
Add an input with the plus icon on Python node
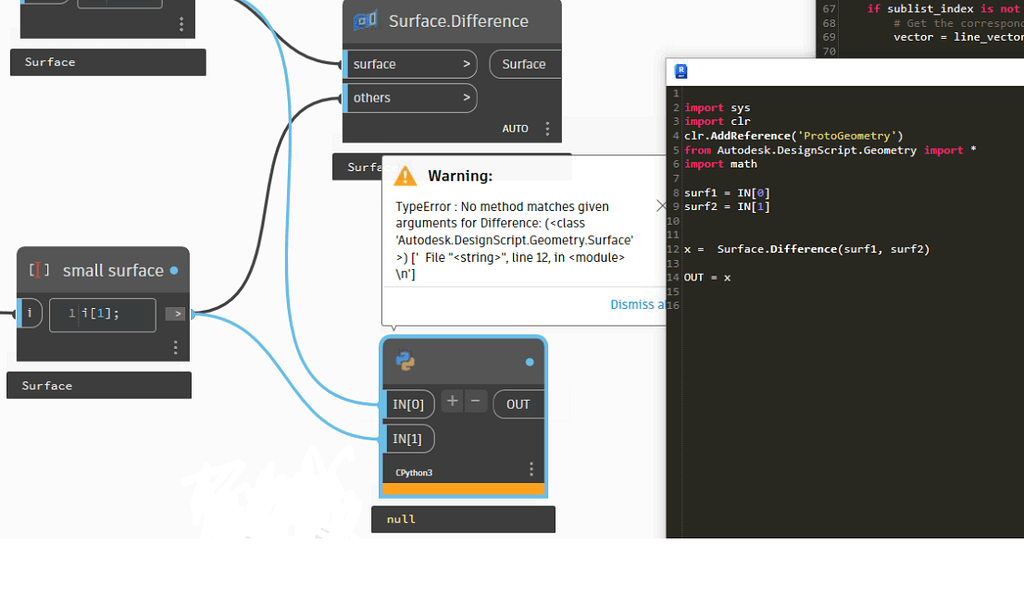(452, 403)
